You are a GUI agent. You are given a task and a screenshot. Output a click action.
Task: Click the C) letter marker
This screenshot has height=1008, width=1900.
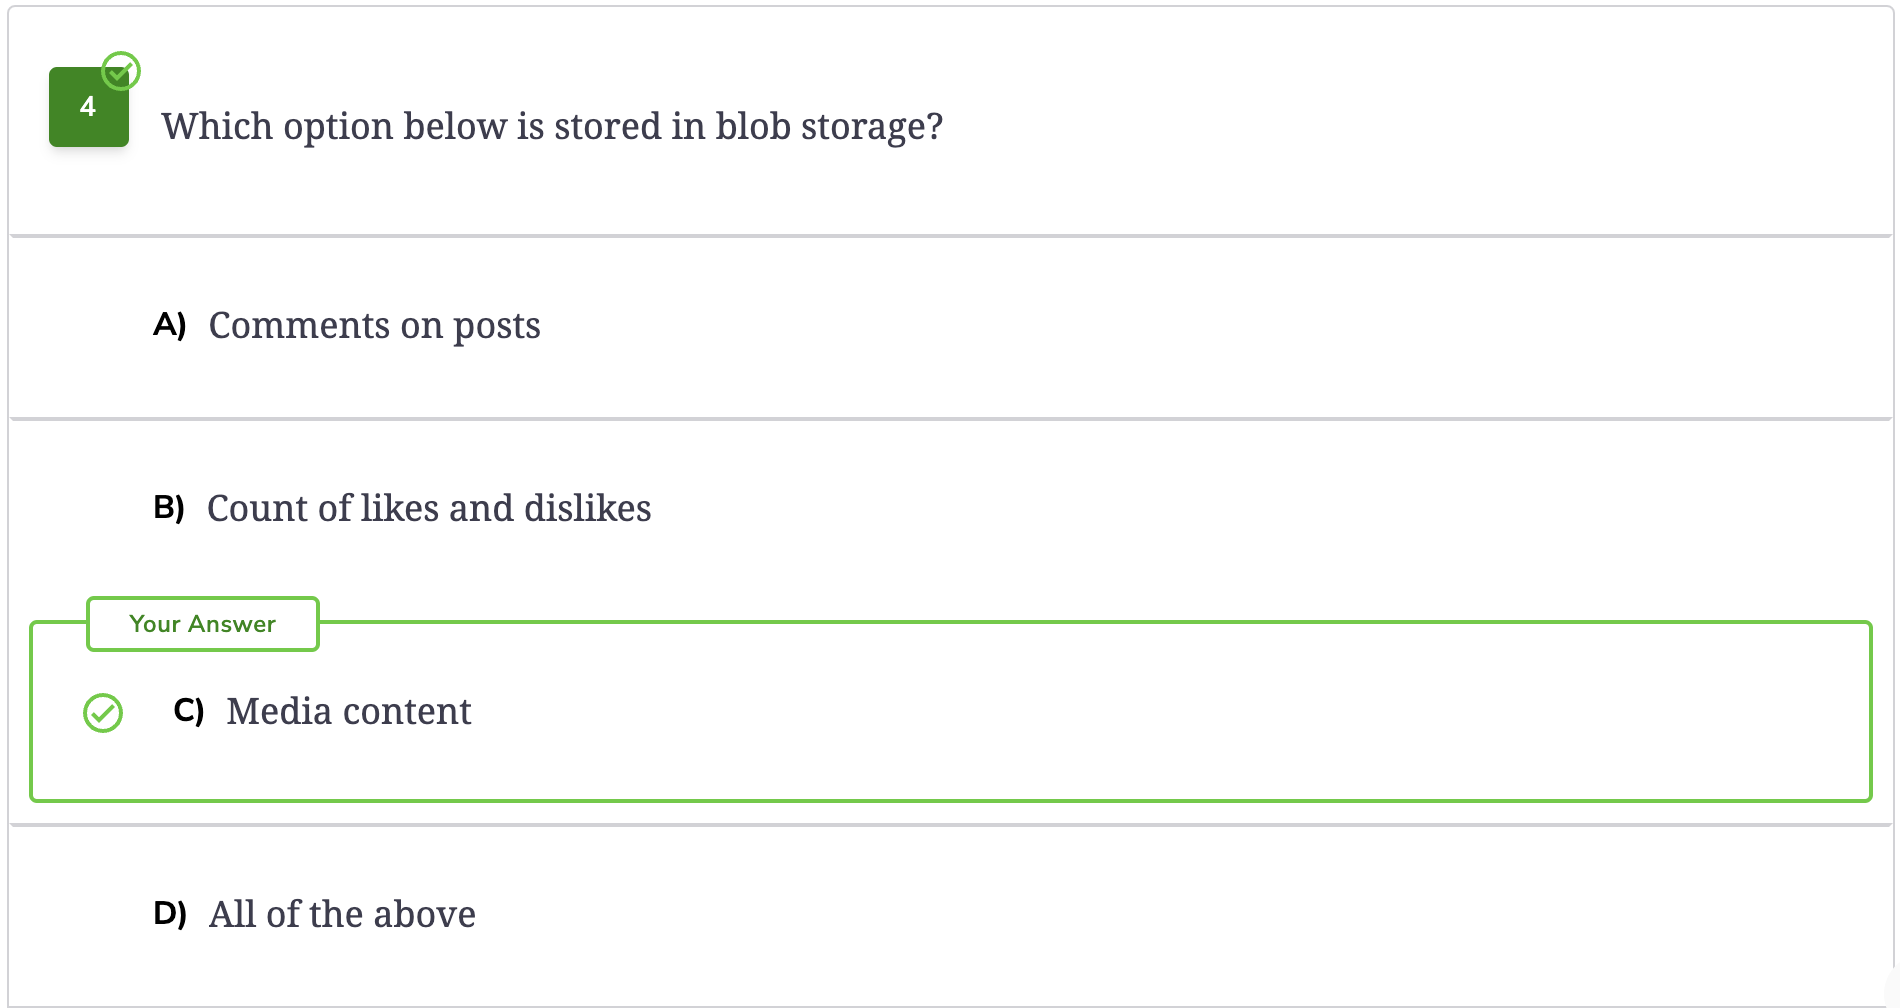click(189, 711)
